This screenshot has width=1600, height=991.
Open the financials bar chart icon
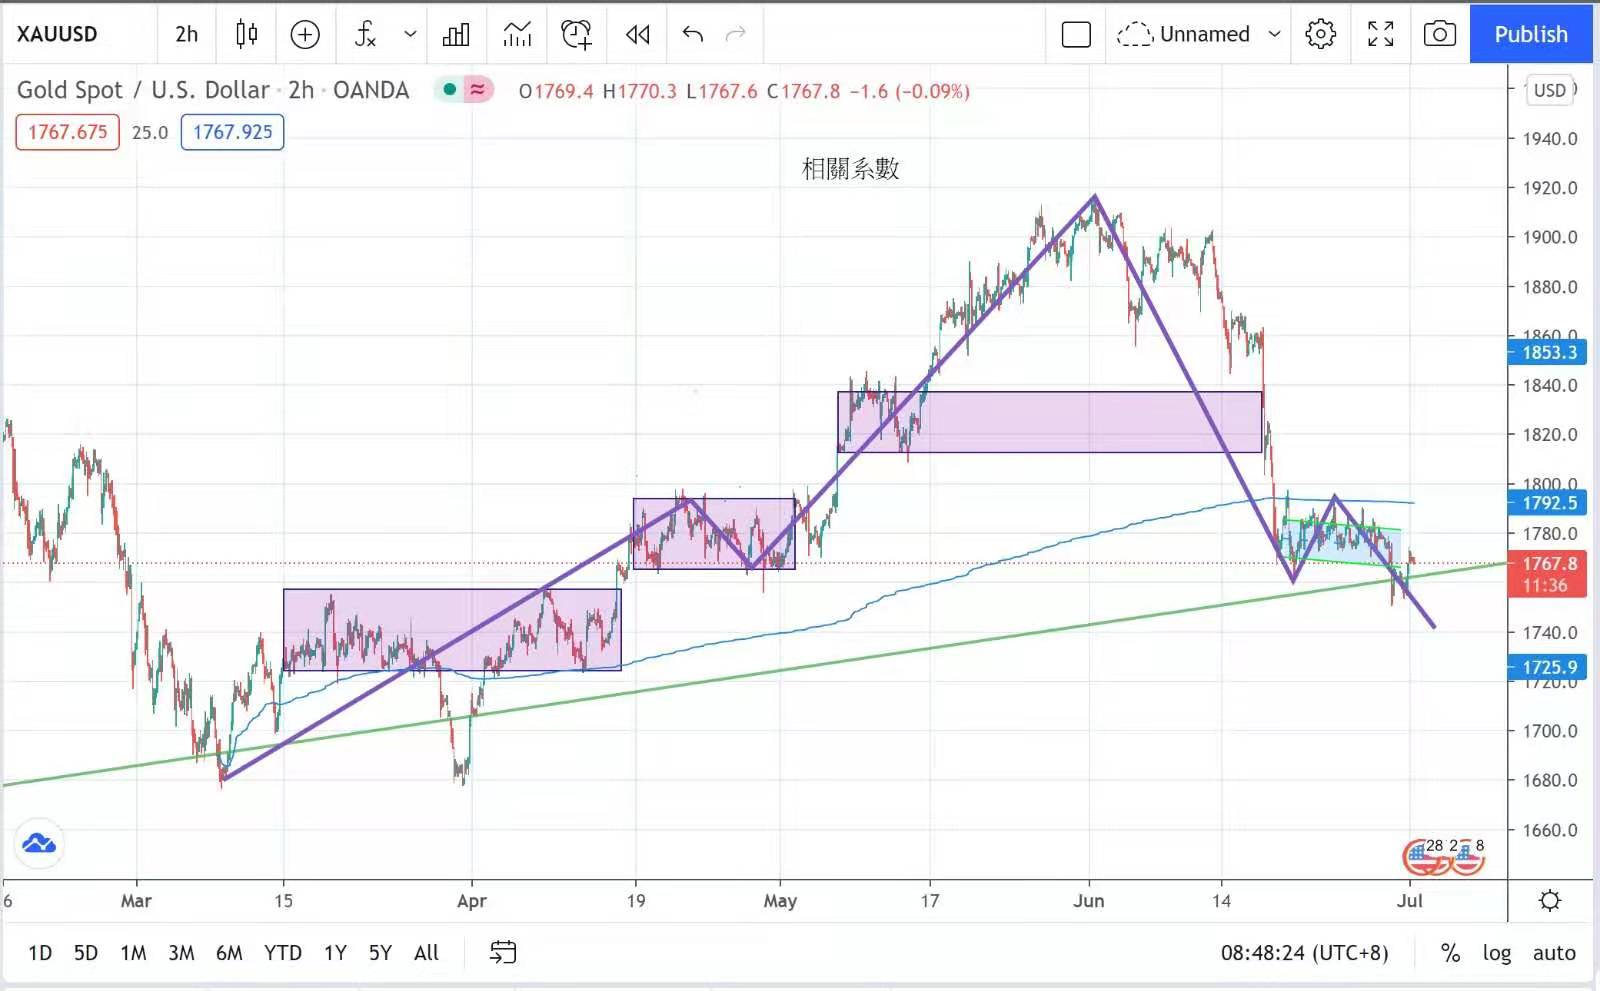(x=456, y=34)
